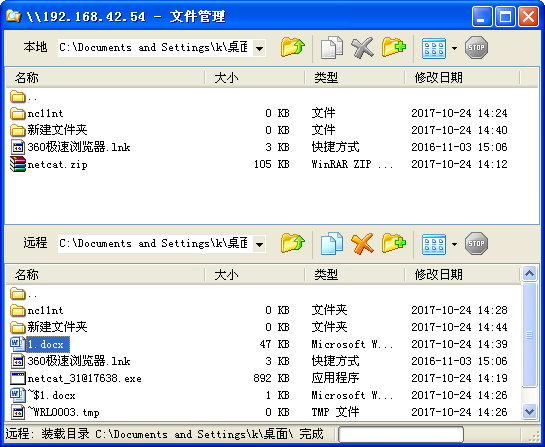Minimize the 文件管理 window
The width and height of the screenshot is (545, 447).
click(482, 16)
